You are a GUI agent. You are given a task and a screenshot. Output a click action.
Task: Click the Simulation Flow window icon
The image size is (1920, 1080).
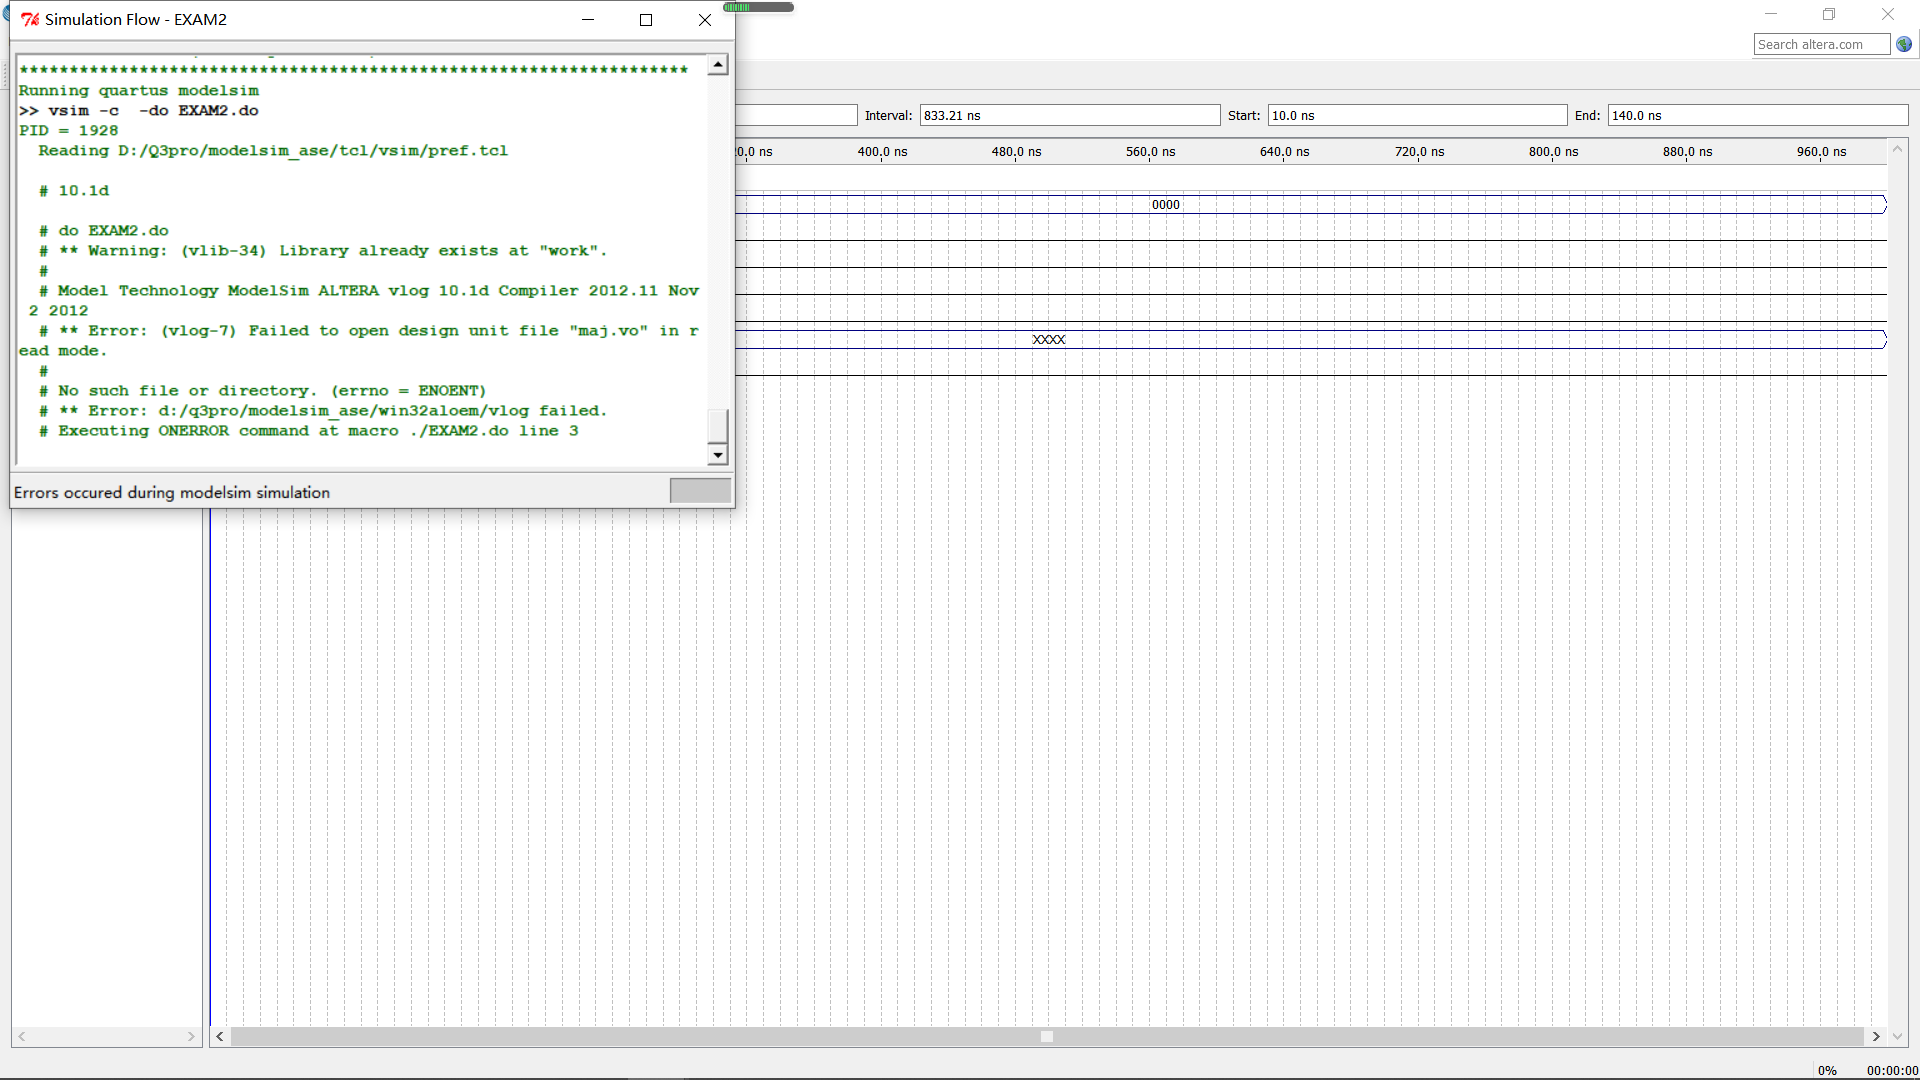coord(29,18)
